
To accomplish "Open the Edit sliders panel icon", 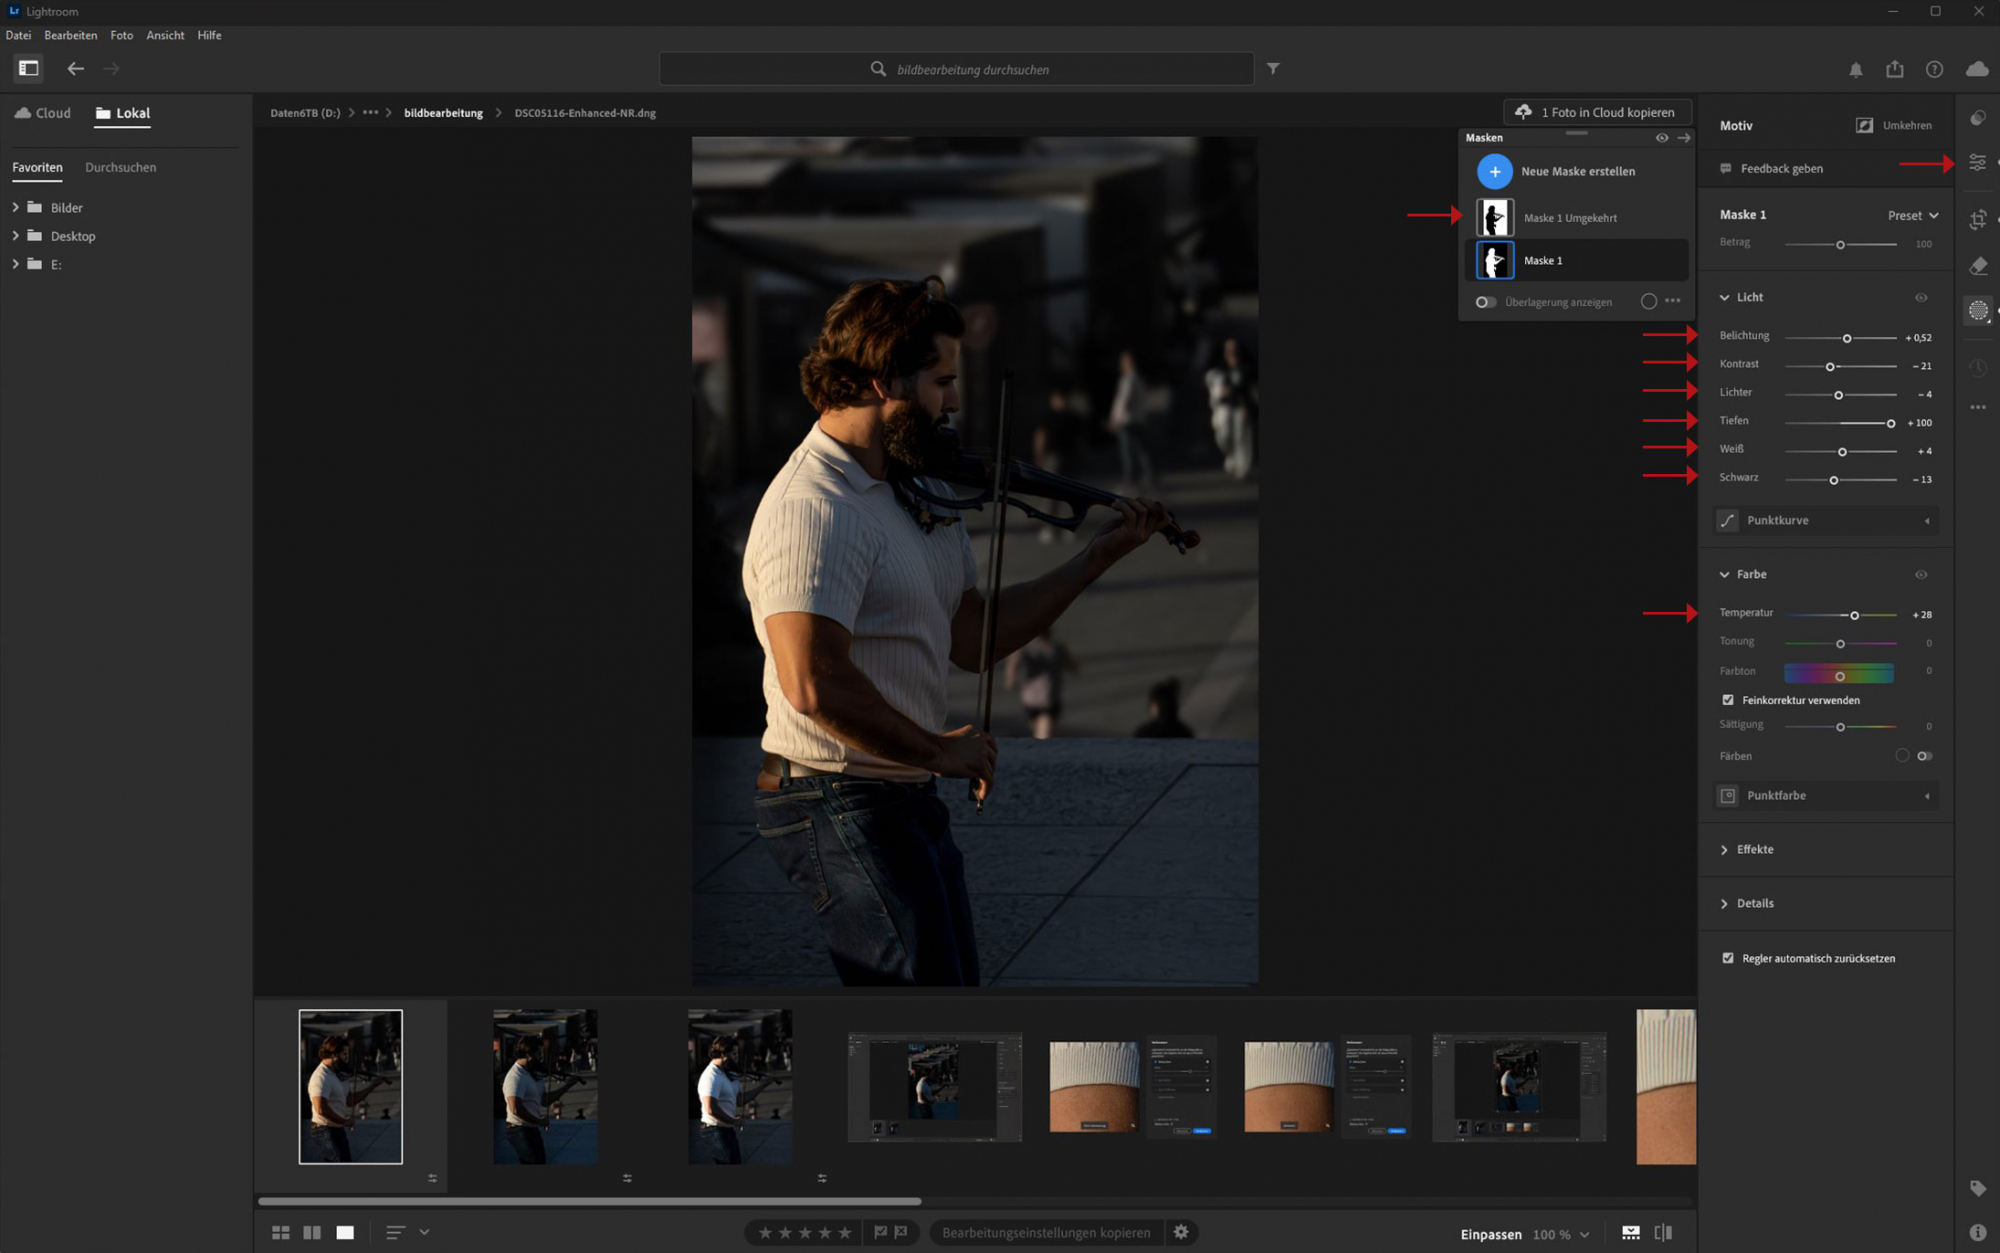I will [1977, 162].
